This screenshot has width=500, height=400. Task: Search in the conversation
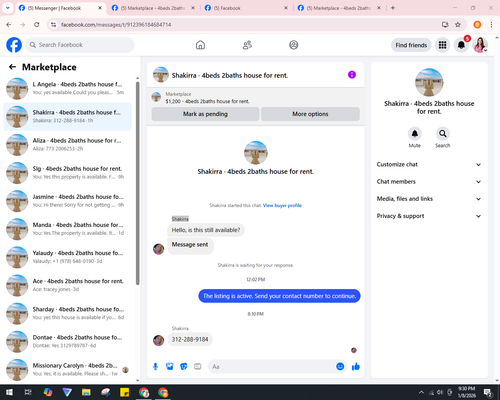pos(443,134)
